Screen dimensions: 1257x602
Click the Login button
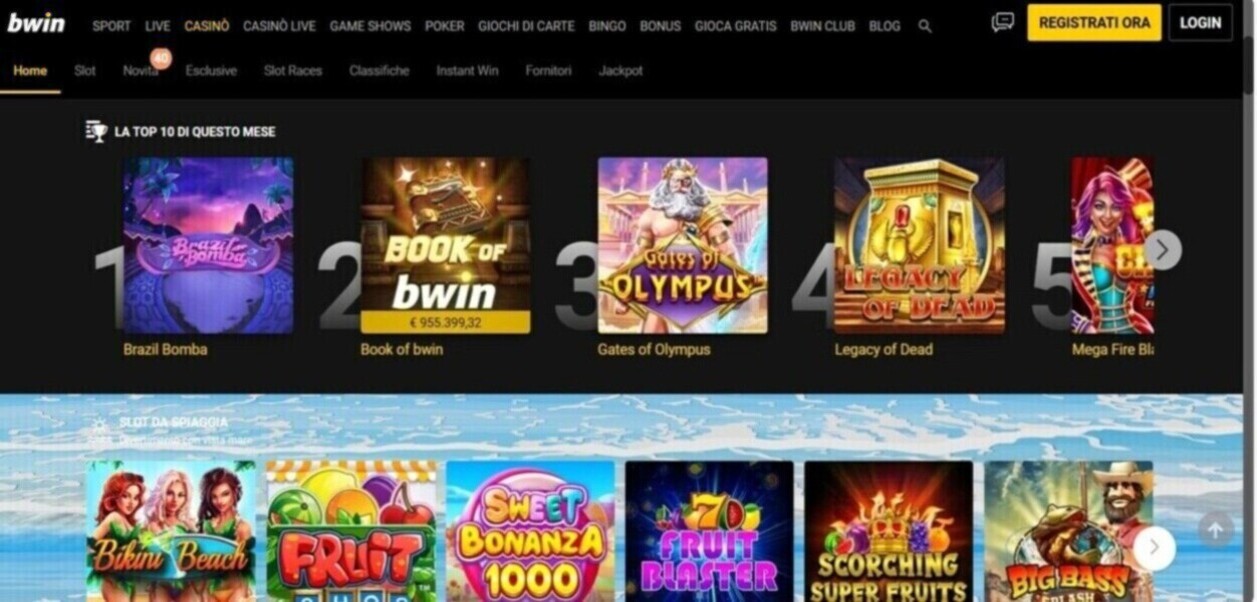pyautogui.click(x=1200, y=22)
